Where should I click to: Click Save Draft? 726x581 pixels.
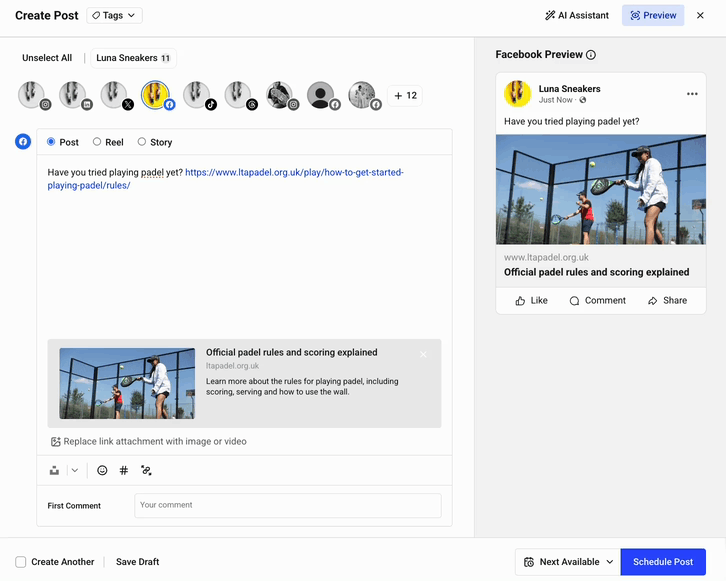pyautogui.click(x=138, y=562)
